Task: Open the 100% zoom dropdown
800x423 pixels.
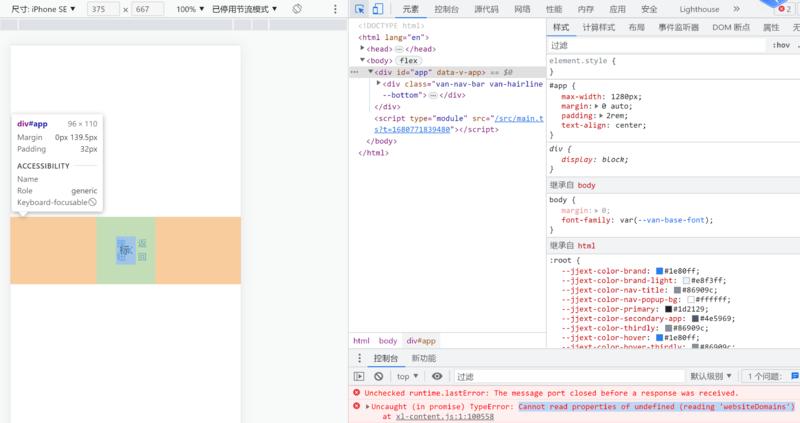Action: coord(190,9)
